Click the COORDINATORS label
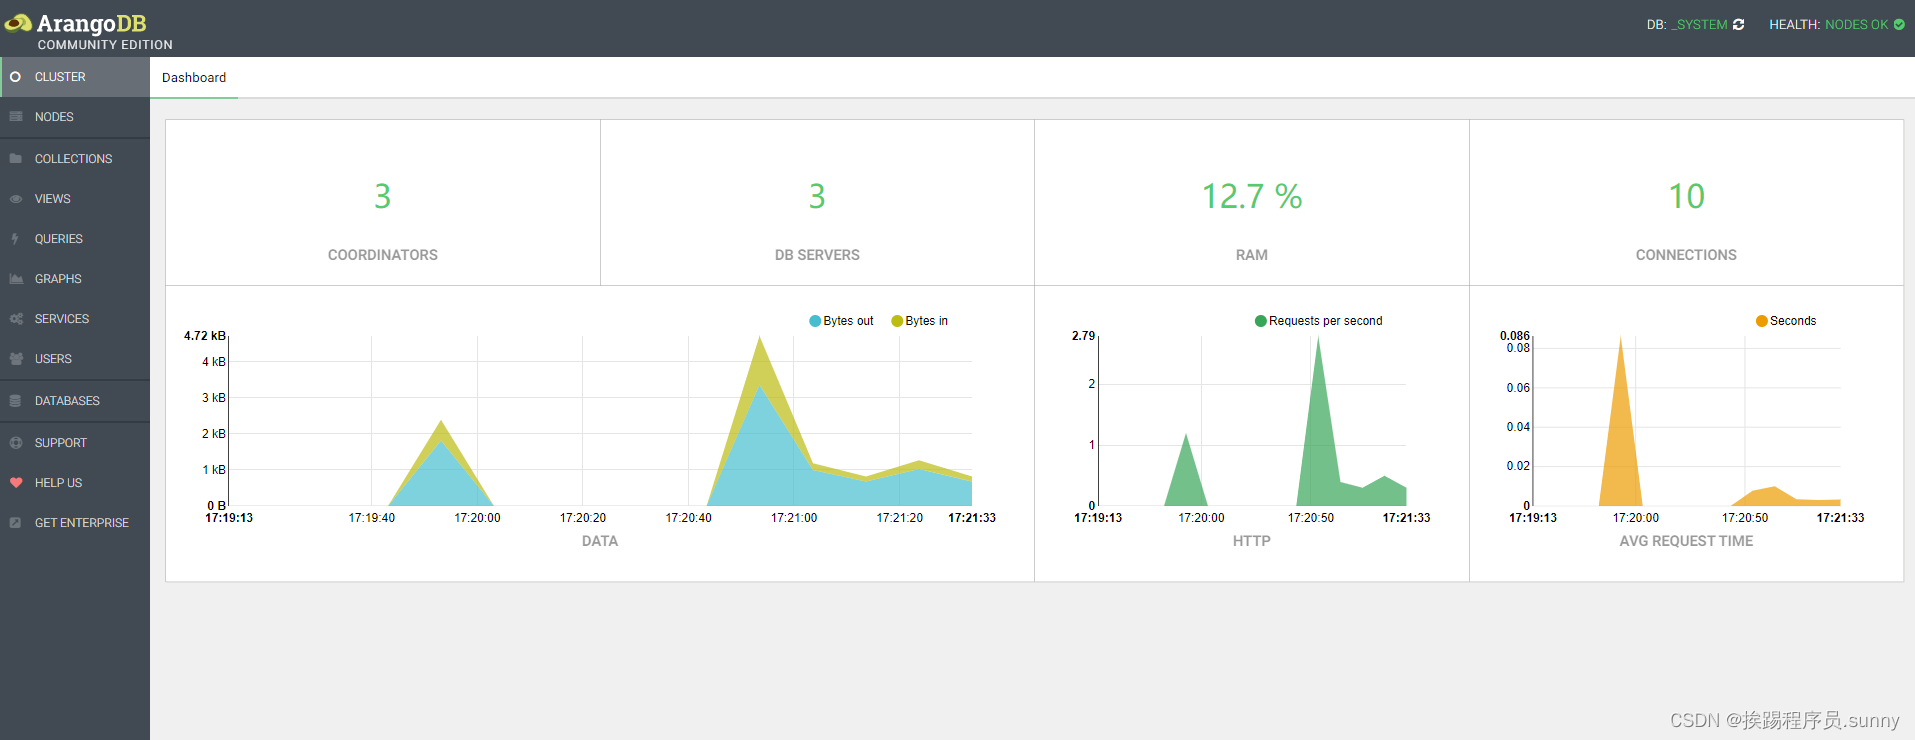This screenshot has width=1915, height=740. [x=383, y=255]
